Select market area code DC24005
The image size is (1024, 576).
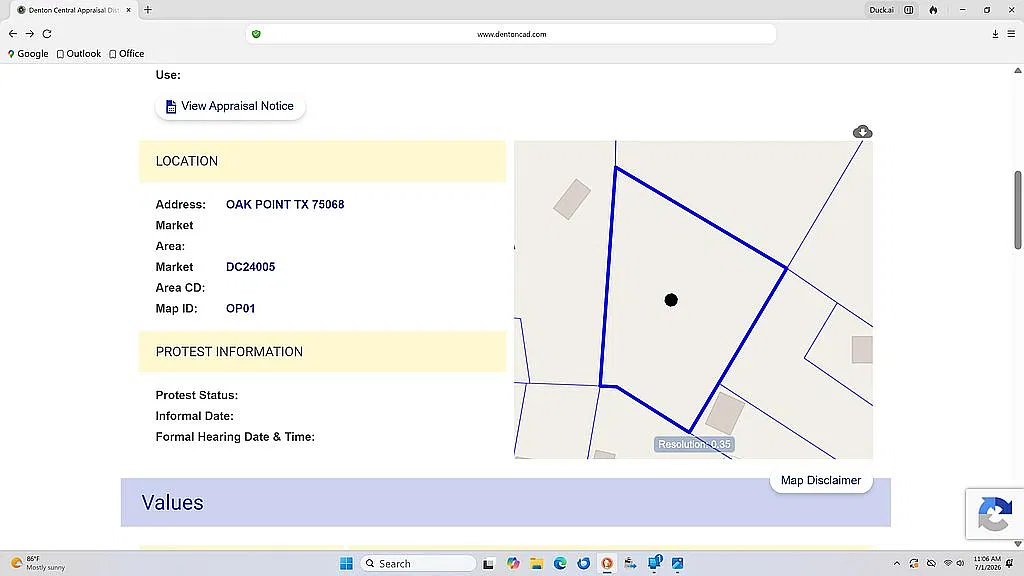click(x=250, y=267)
